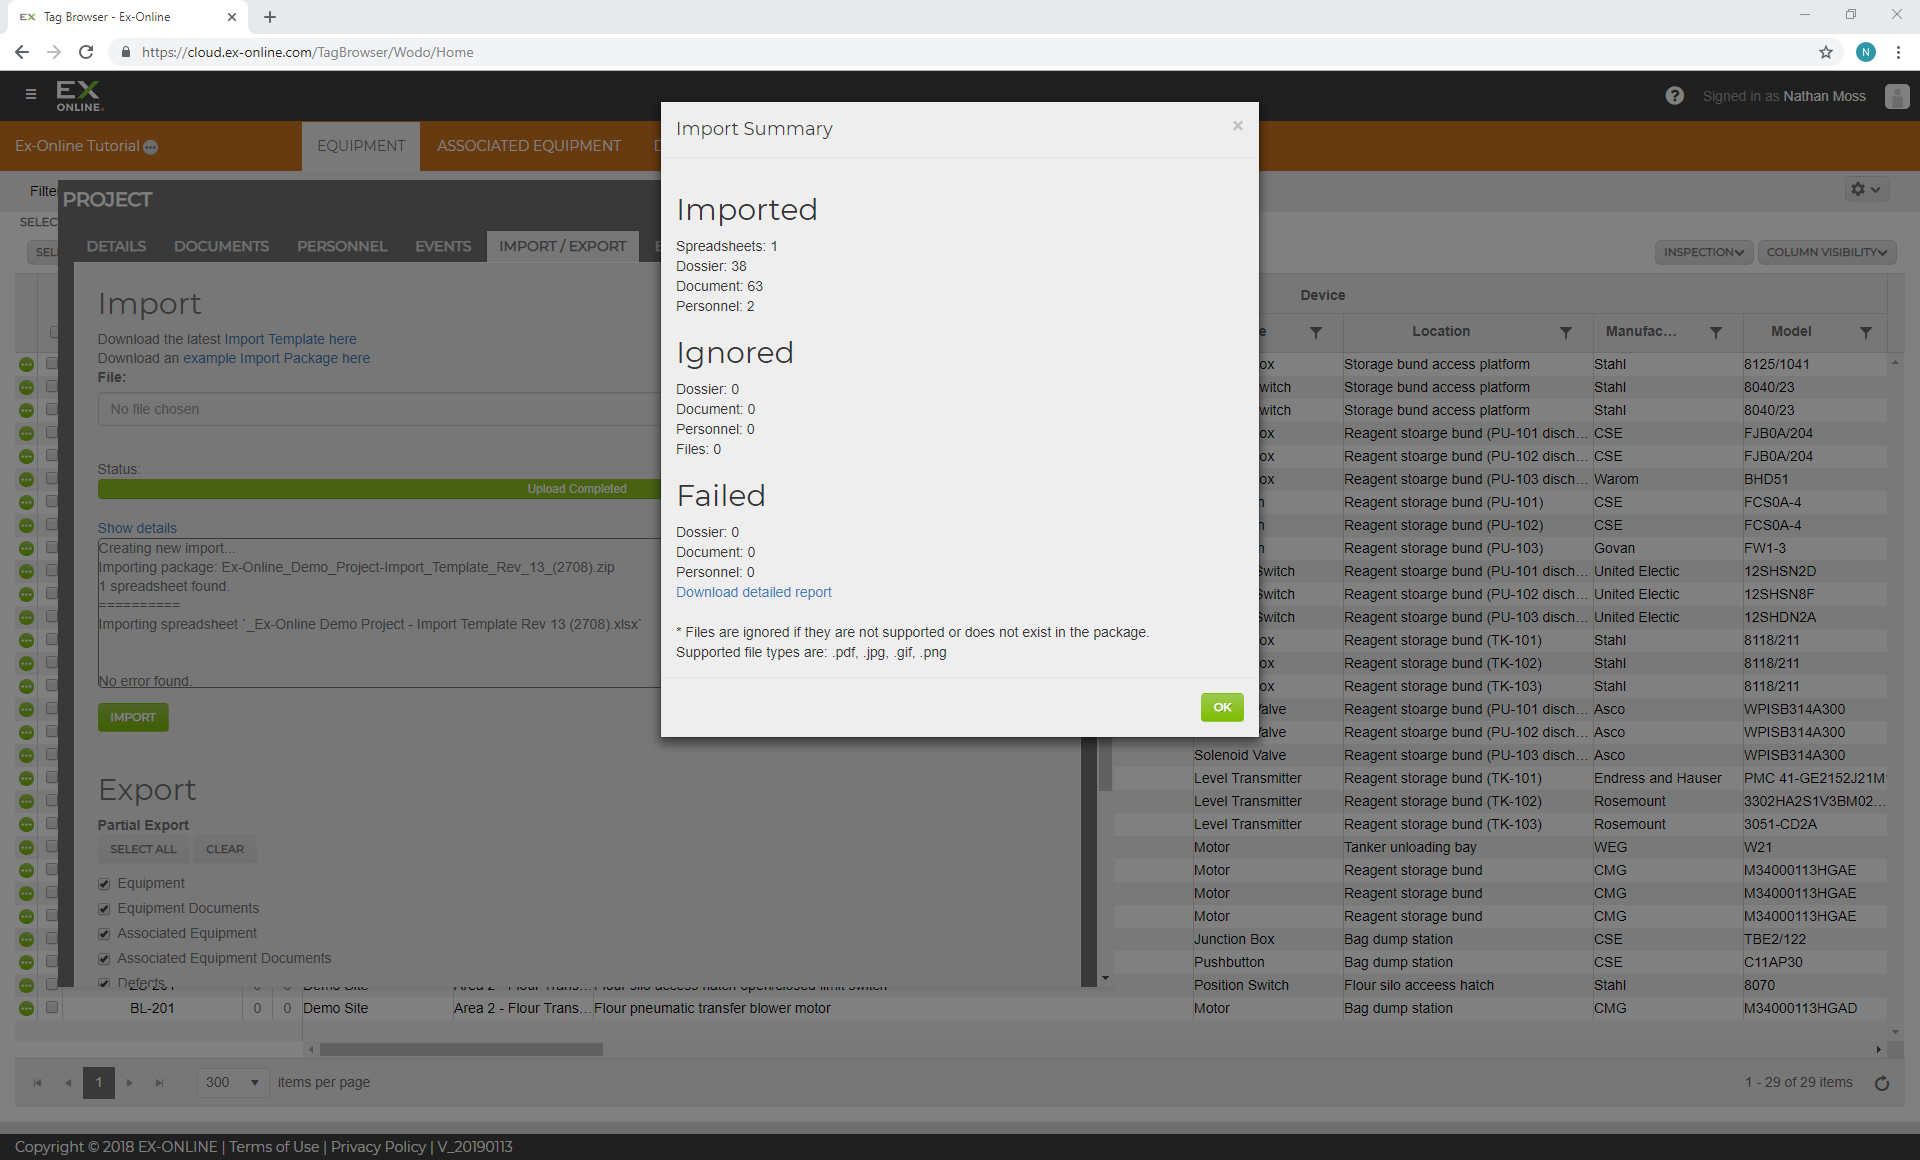
Task: Click the green OK button
Action: coord(1221,707)
